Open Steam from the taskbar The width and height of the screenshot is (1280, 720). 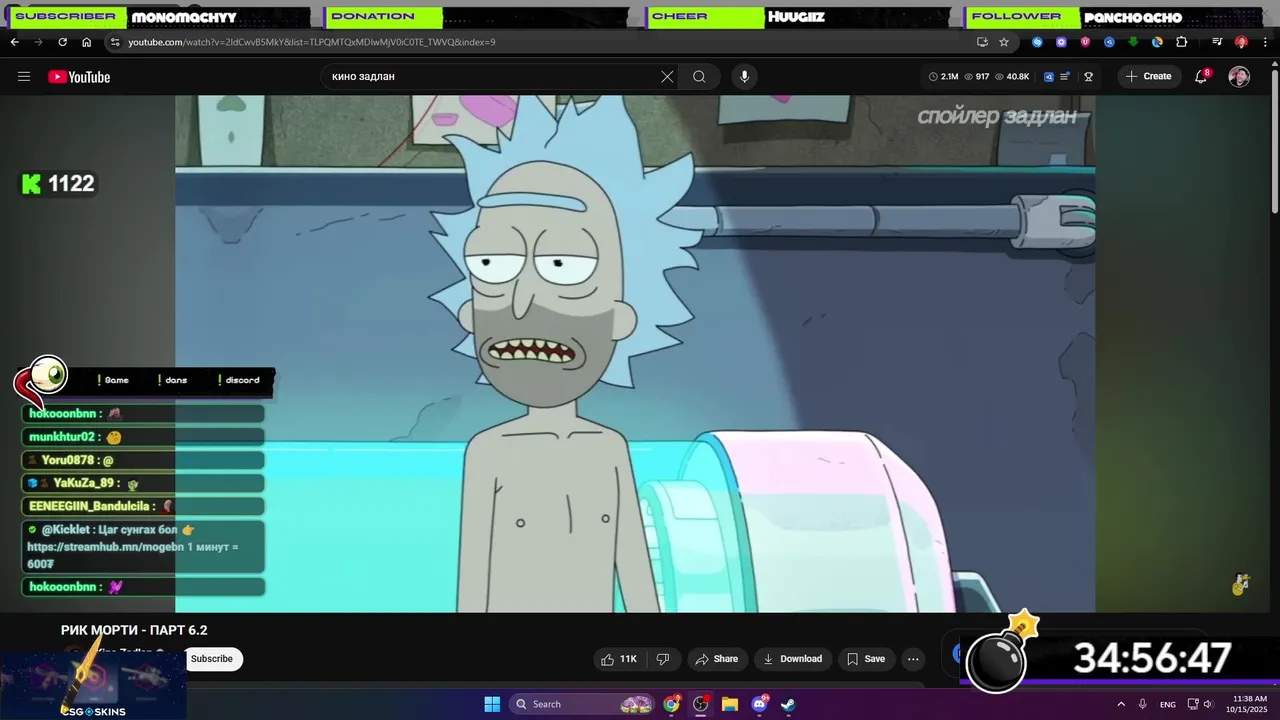point(788,704)
